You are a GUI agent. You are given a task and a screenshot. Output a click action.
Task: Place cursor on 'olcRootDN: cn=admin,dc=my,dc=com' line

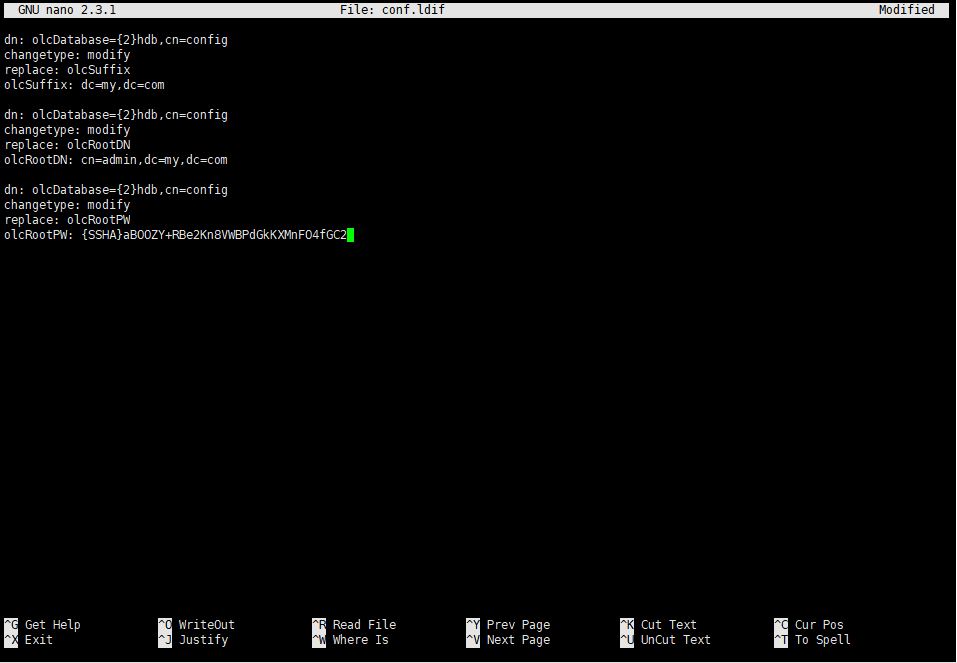[x=116, y=160]
